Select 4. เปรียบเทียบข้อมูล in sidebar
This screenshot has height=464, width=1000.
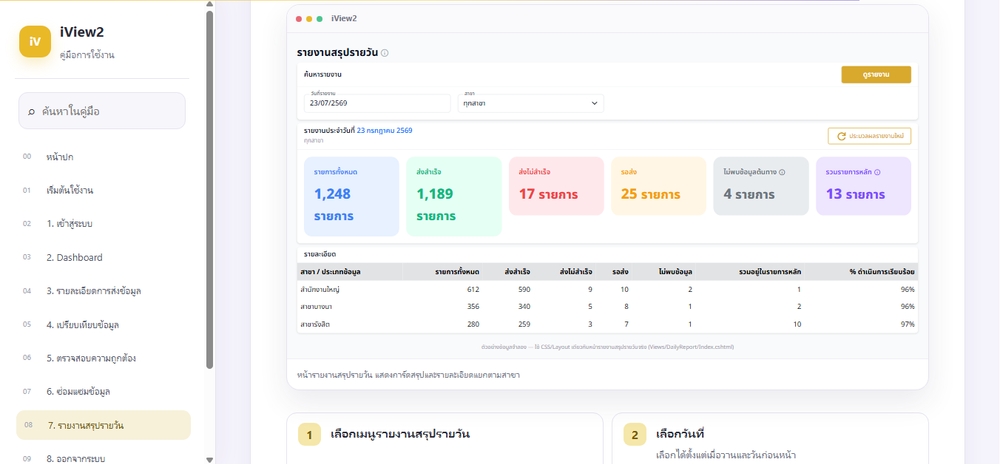pos(103,324)
